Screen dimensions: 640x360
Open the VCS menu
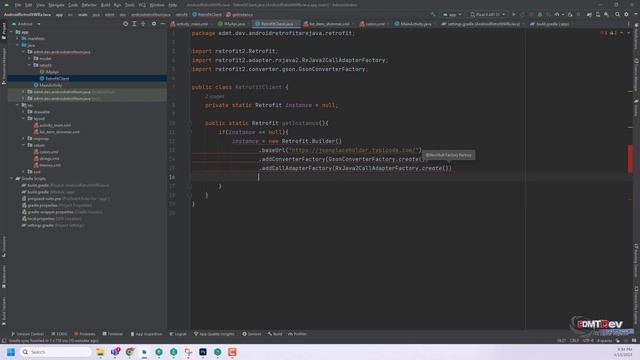[x=142, y=5]
